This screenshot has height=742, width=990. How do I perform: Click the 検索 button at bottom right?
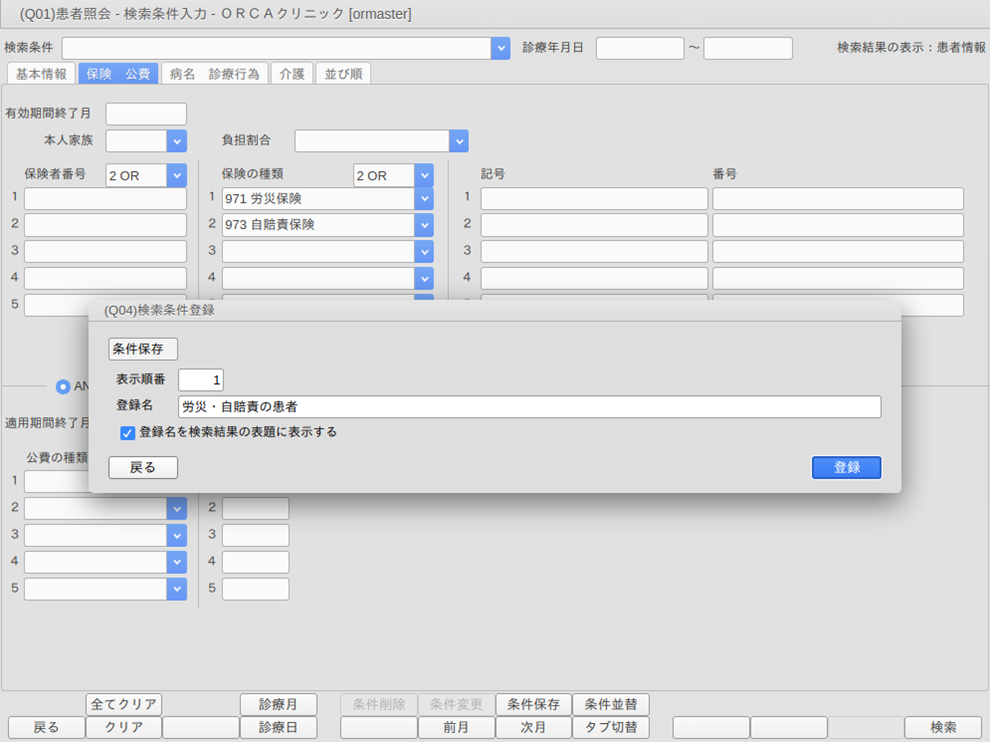click(x=942, y=727)
